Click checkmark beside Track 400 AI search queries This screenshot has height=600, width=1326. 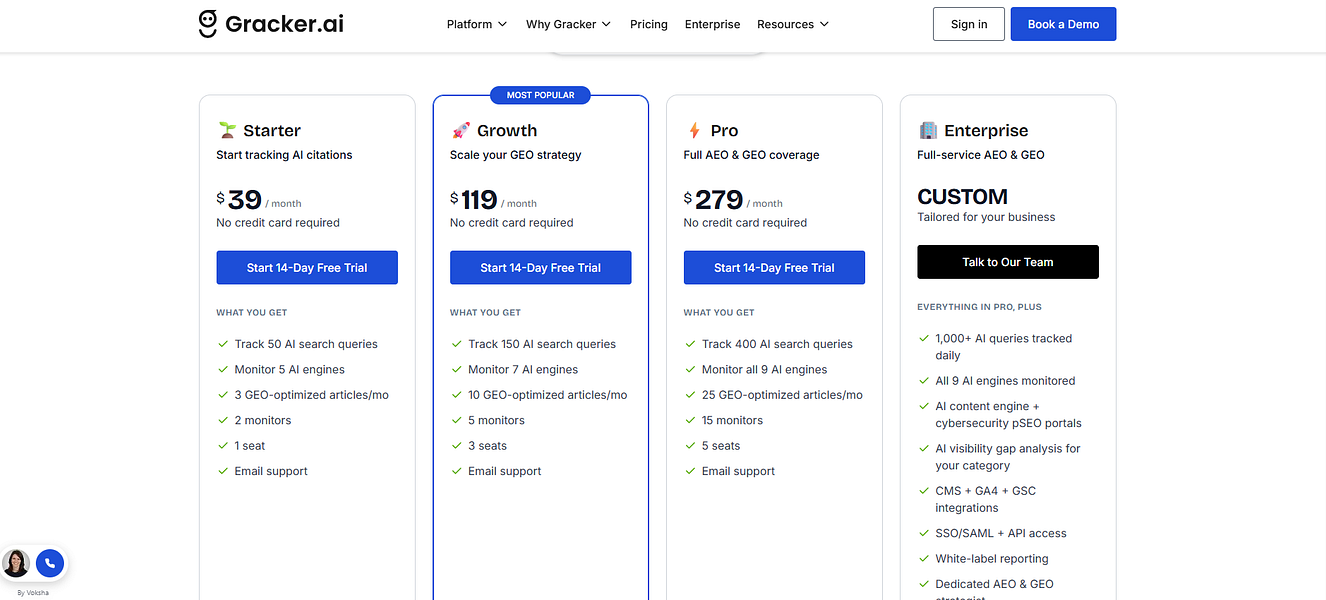(x=691, y=344)
